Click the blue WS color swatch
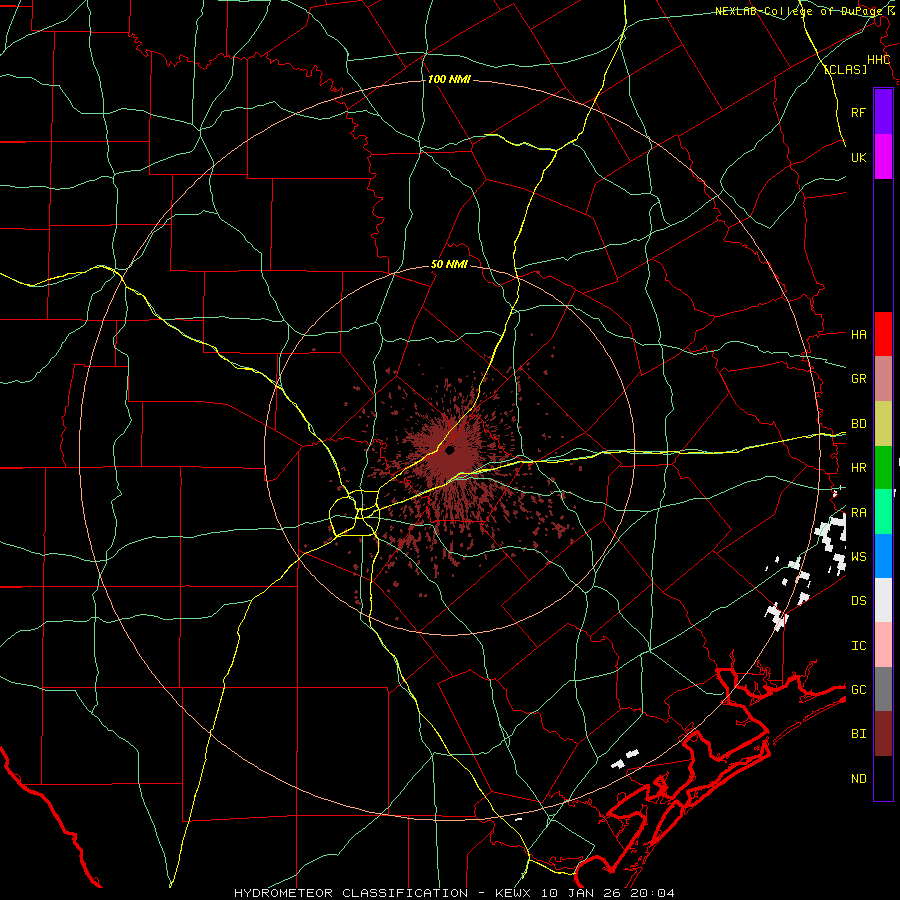The width and height of the screenshot is (900, 900). point(883,556)
